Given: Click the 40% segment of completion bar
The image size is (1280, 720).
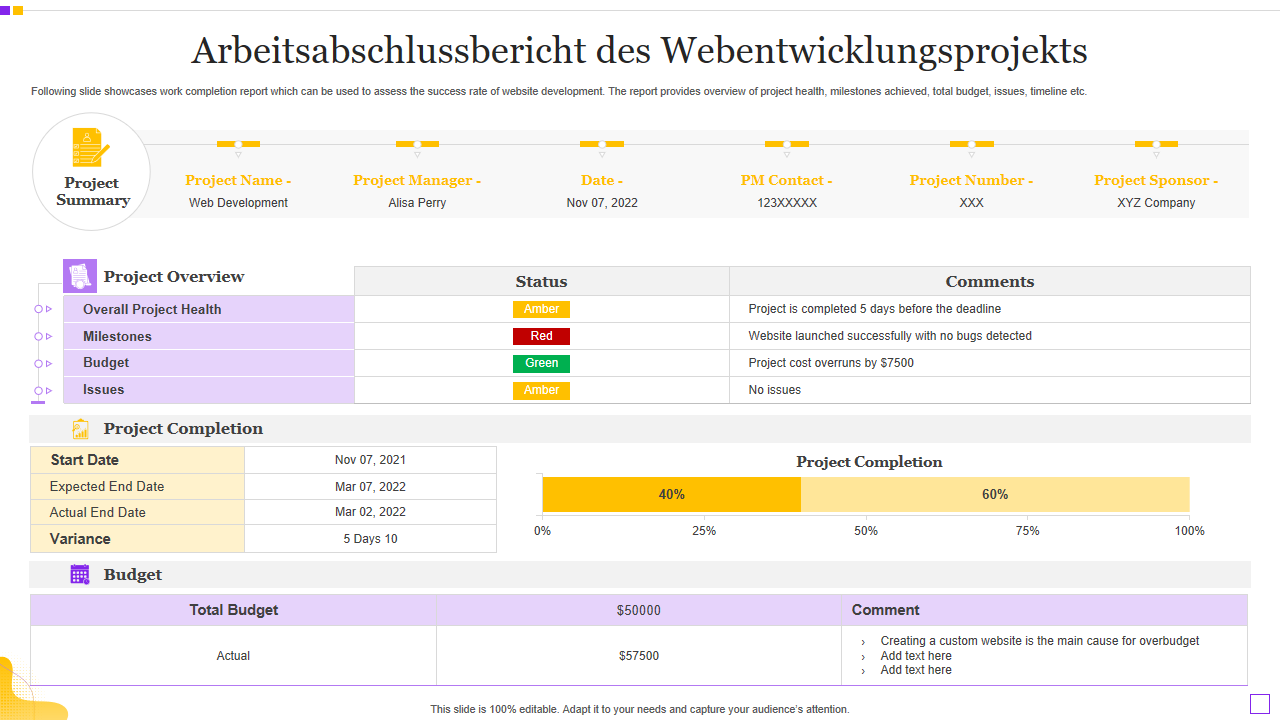Looking at the screenshot, I should 672,494.
